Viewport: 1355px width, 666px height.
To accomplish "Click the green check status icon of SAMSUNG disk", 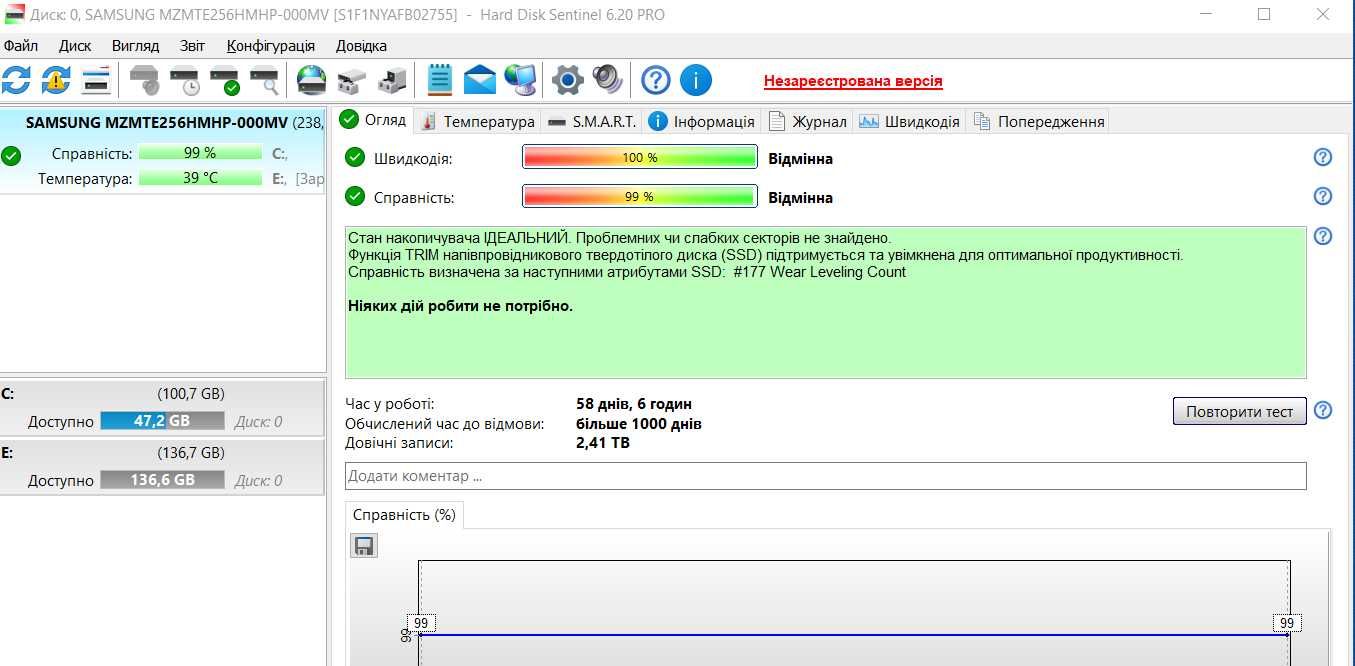I will click(11, 155).
